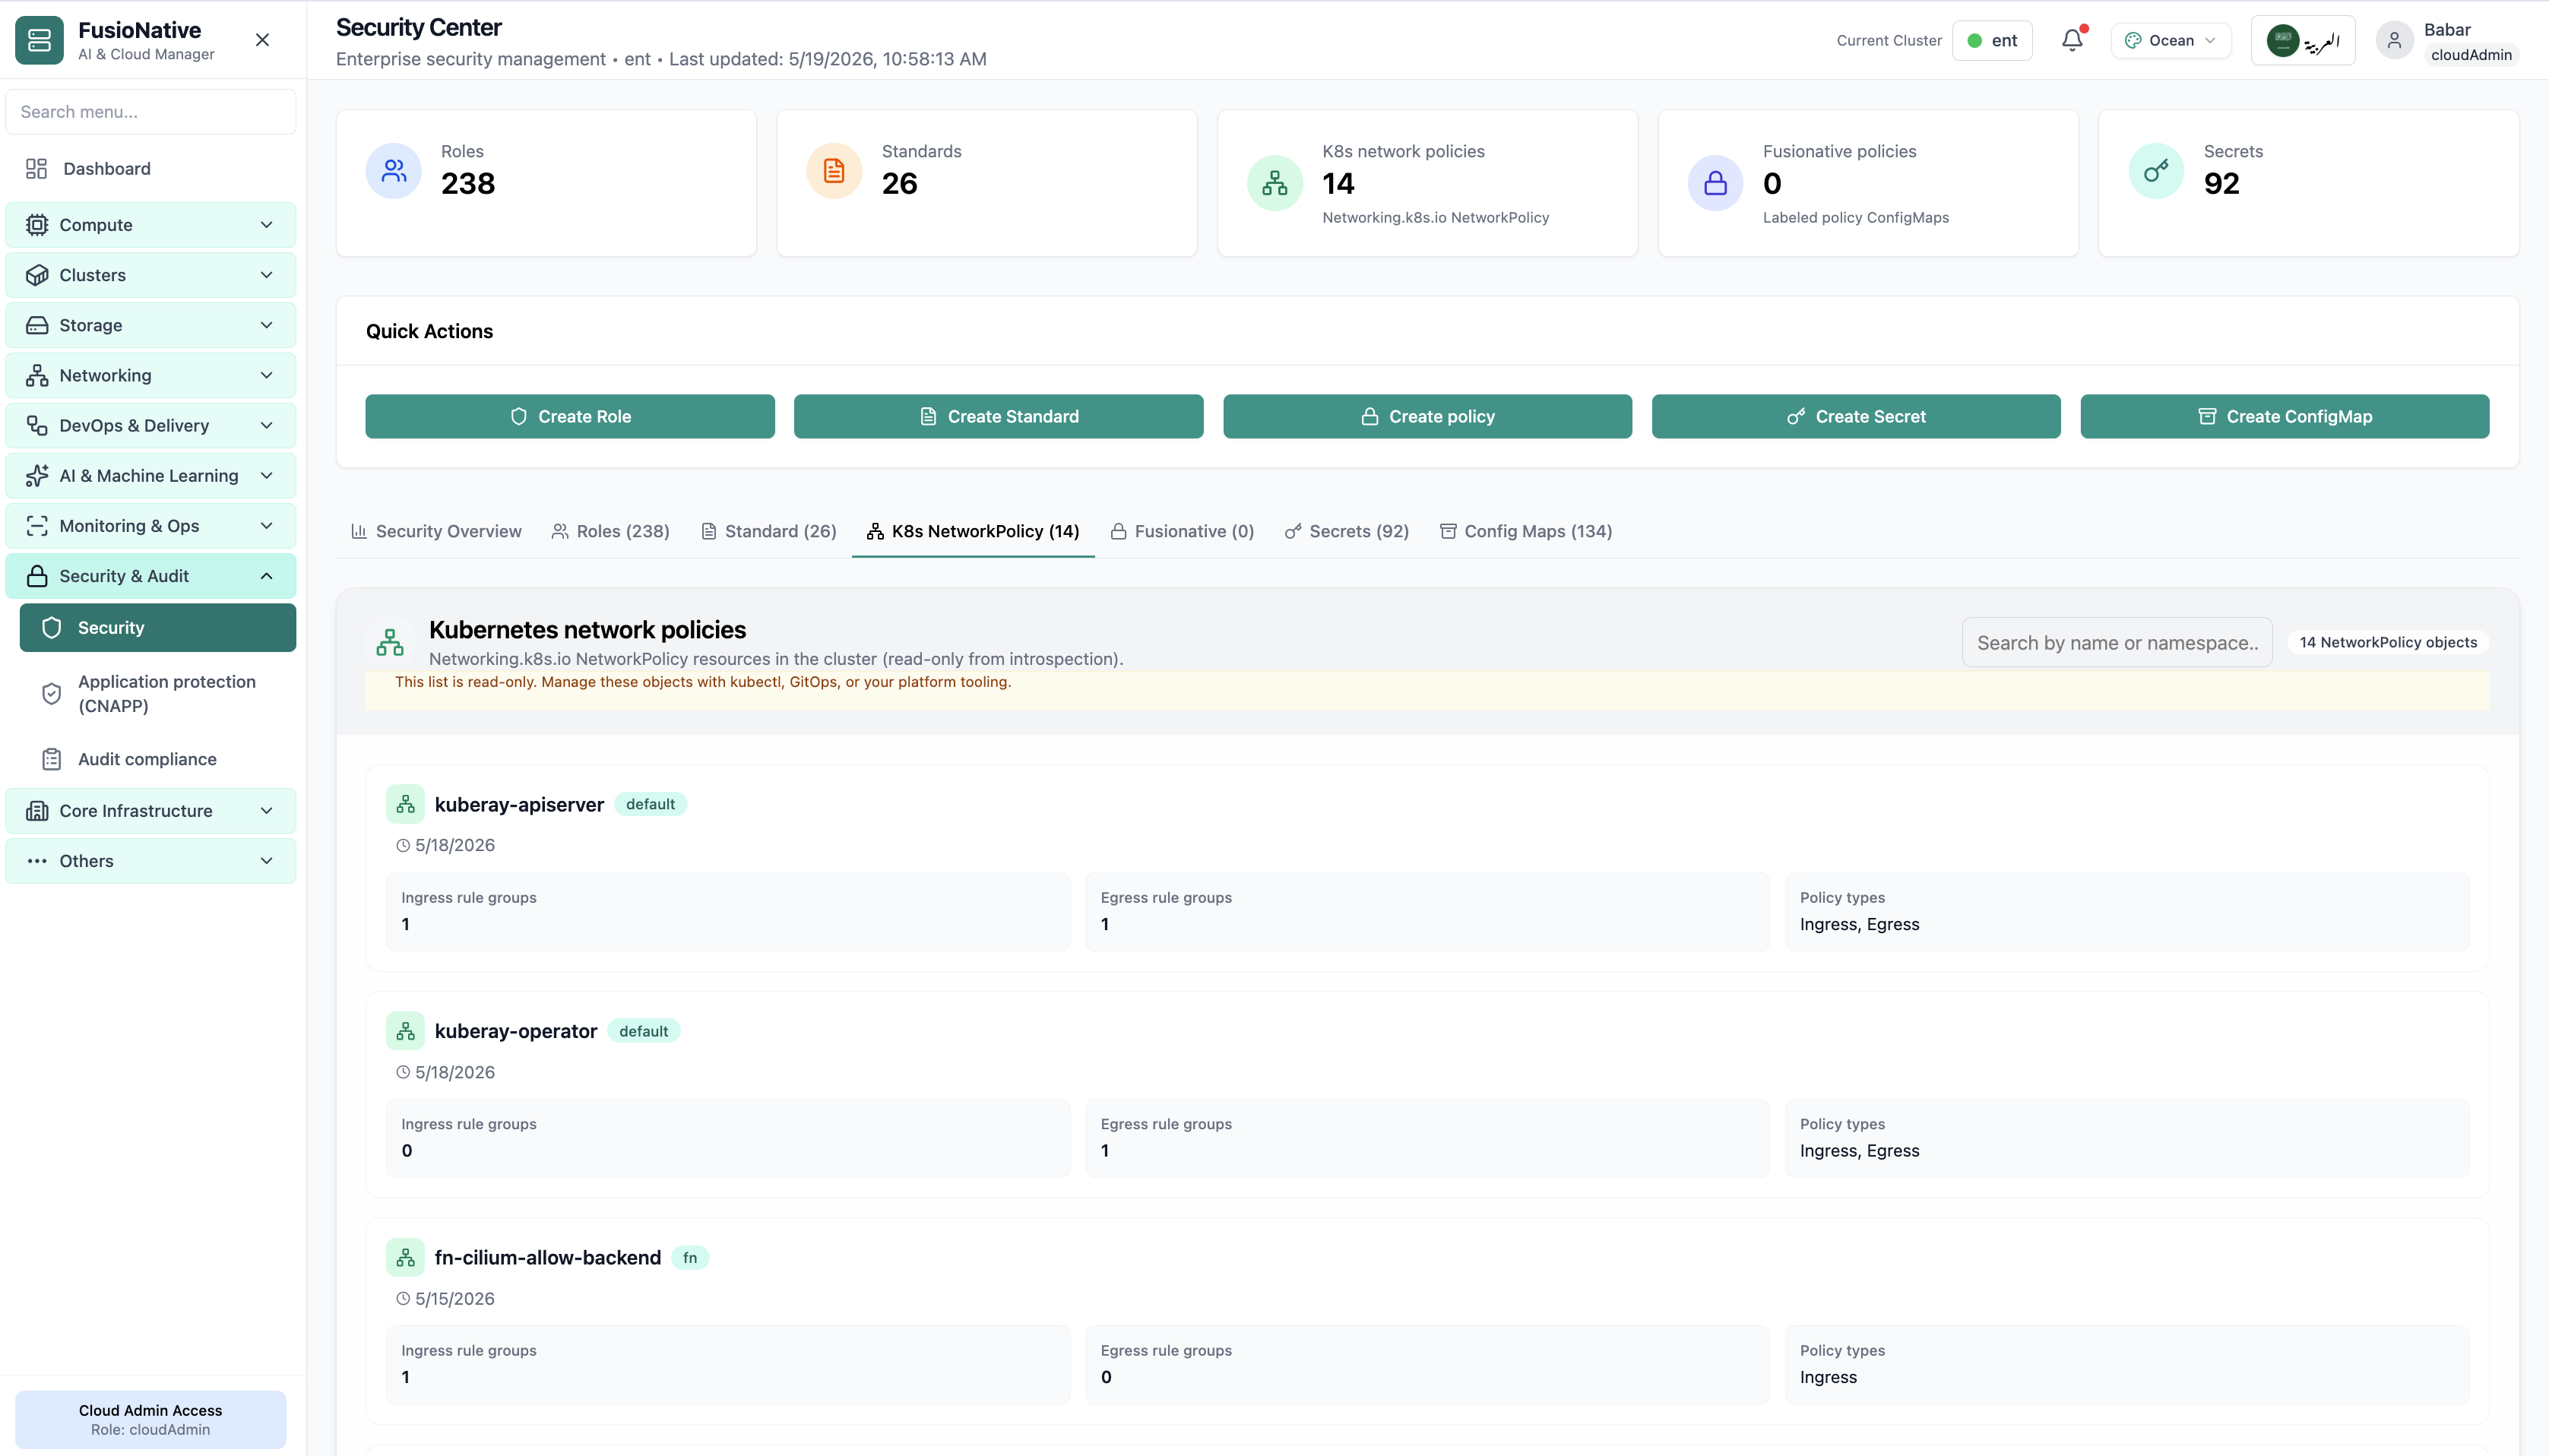Close the sidebar with the X icon
Viewport: 2549px width, 1456px height.
point(262,40)
